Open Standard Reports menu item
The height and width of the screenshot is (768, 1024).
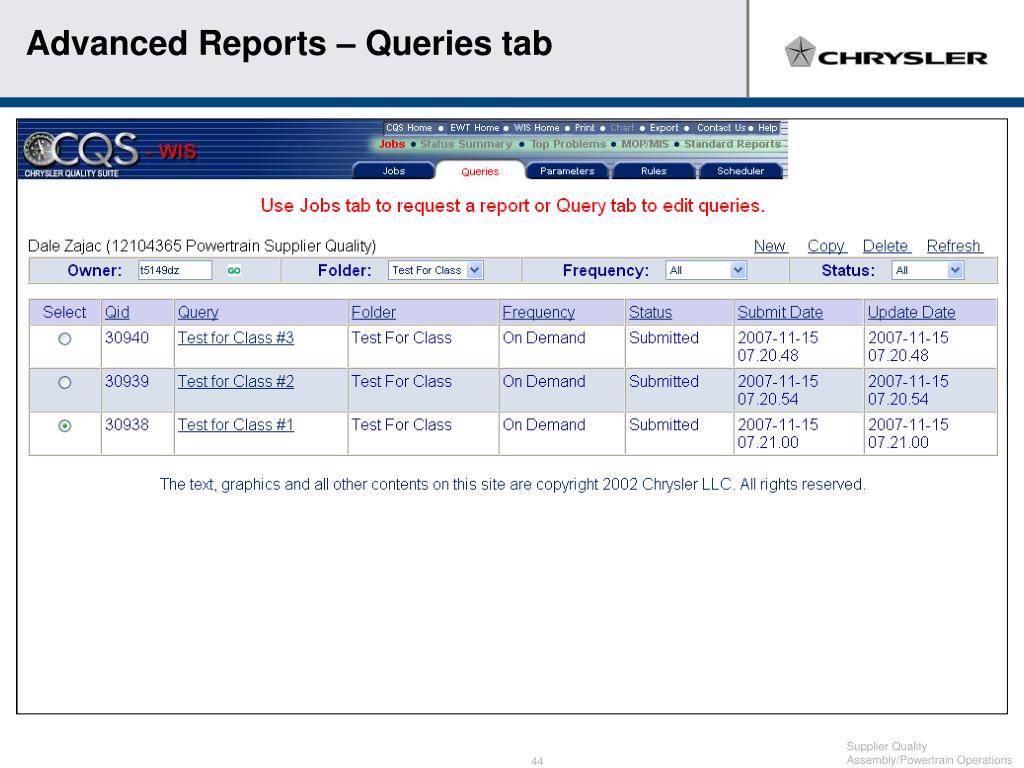(732, 144)
